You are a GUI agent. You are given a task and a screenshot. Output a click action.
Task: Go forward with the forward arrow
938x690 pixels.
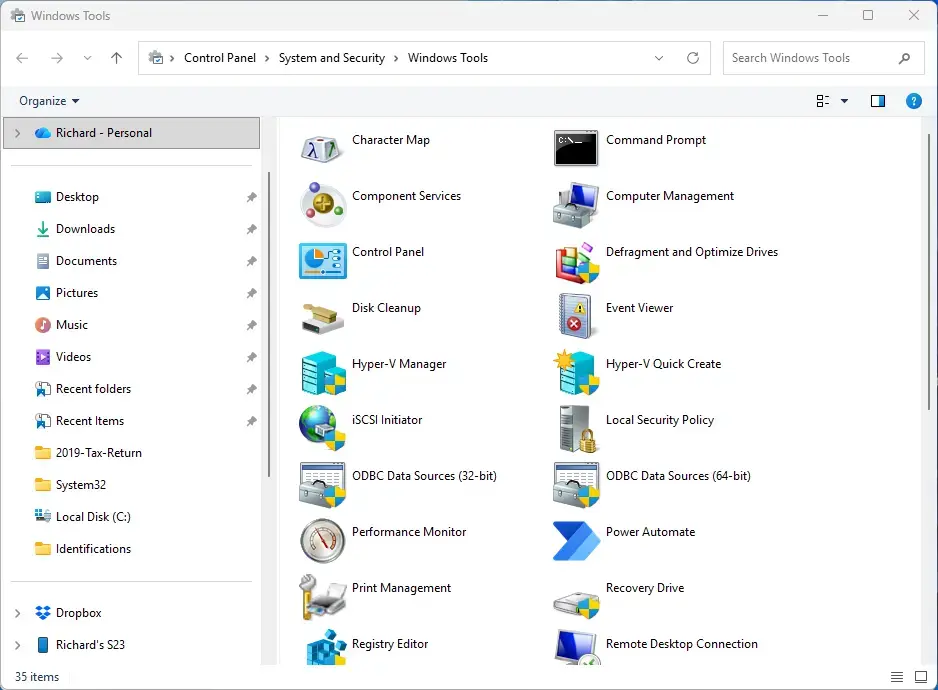coord(57,58)
